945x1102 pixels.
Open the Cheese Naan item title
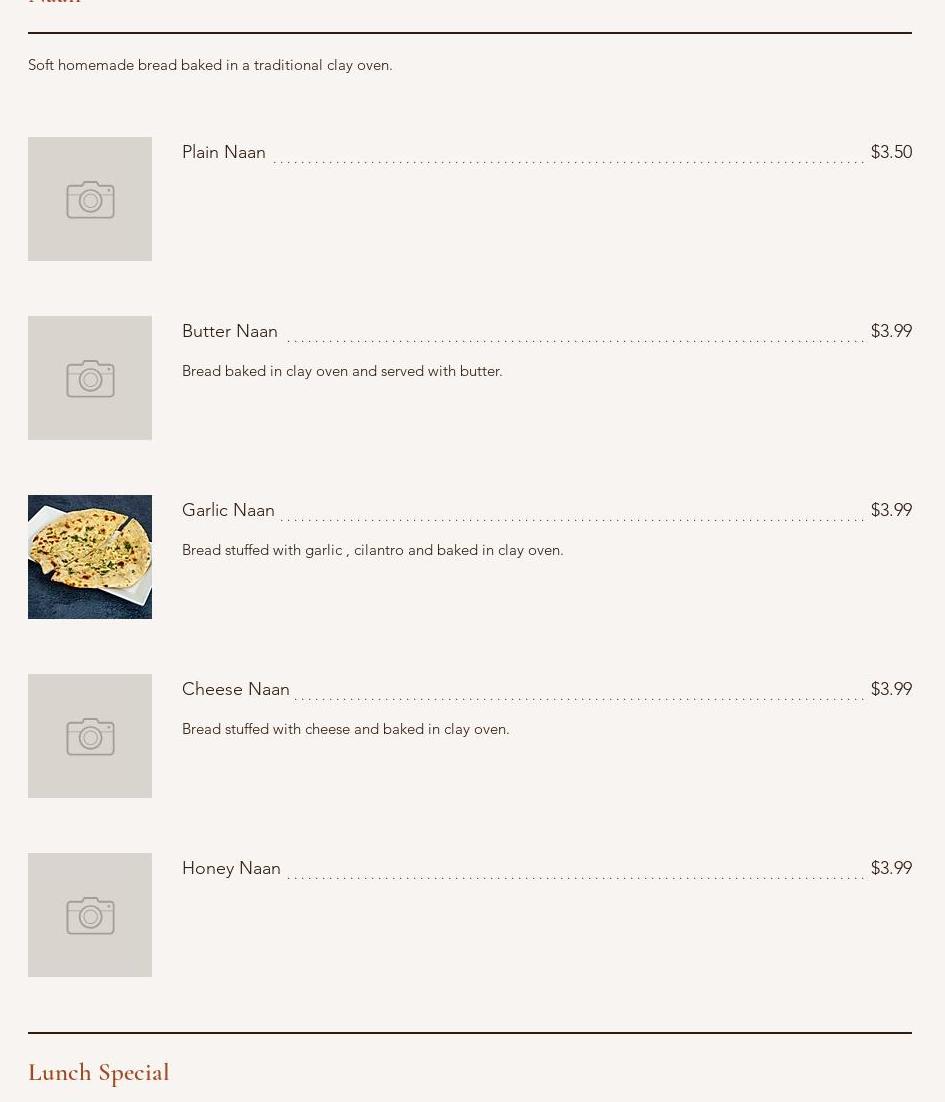coord(236,689)
